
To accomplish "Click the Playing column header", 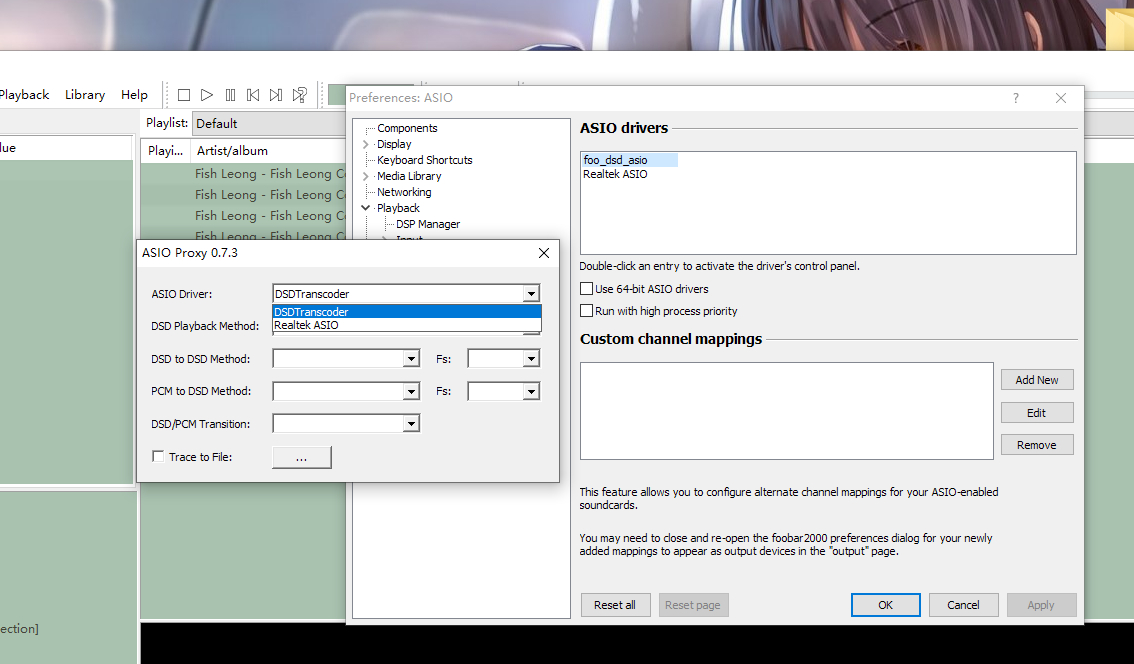I will tap(166, 150).
